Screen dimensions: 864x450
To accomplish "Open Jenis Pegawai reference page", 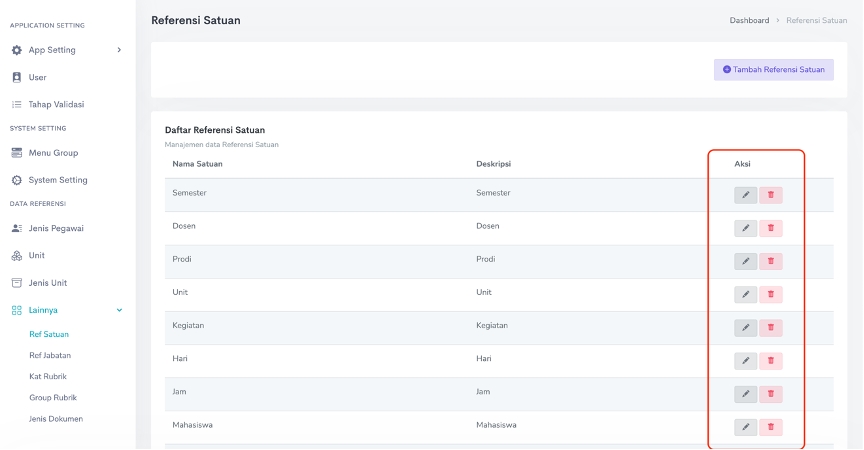I will [56, 228].
